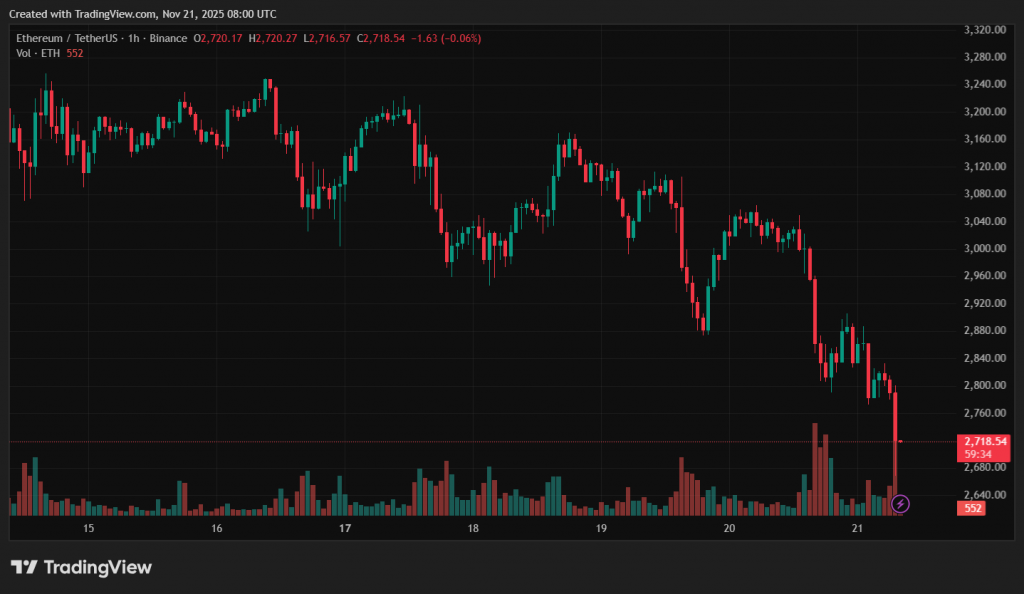The image size is (1024, 594).
Task: Select date 17 on the time axis
Action: click(345, 527)
